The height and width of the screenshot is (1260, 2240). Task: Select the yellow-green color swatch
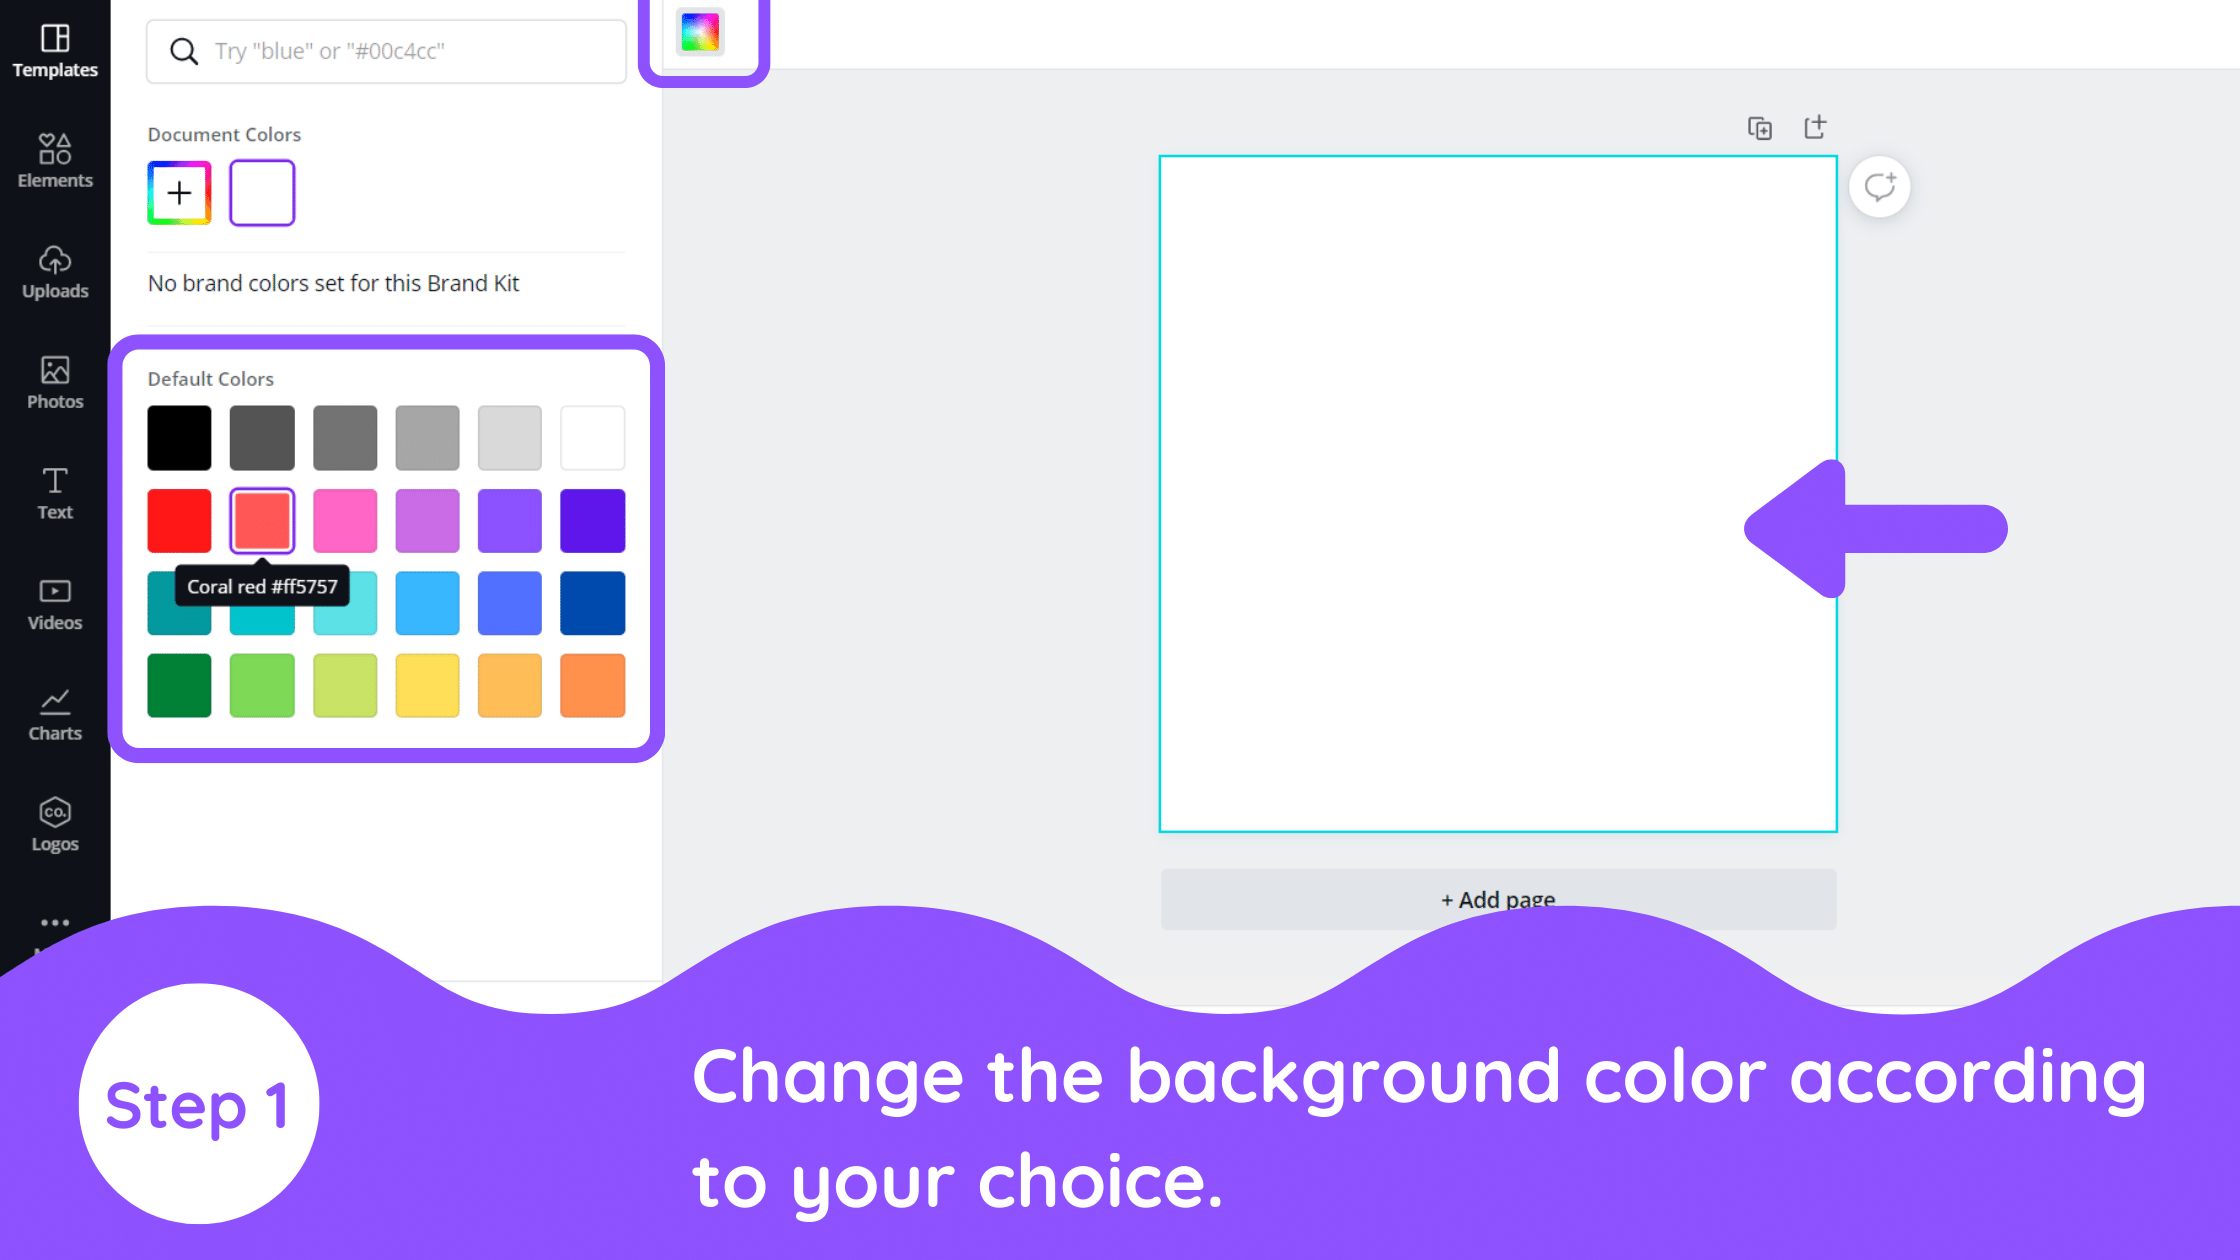(345, 685)
